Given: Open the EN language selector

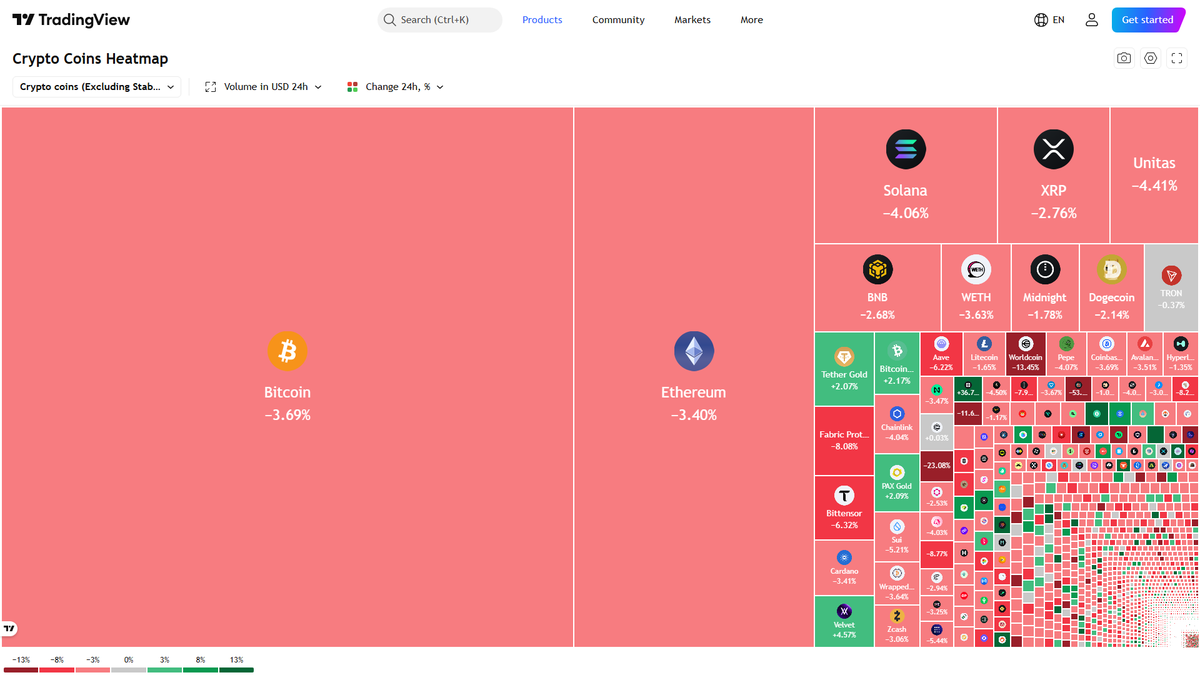Looking at the screenshot, I should point(1049,20).
